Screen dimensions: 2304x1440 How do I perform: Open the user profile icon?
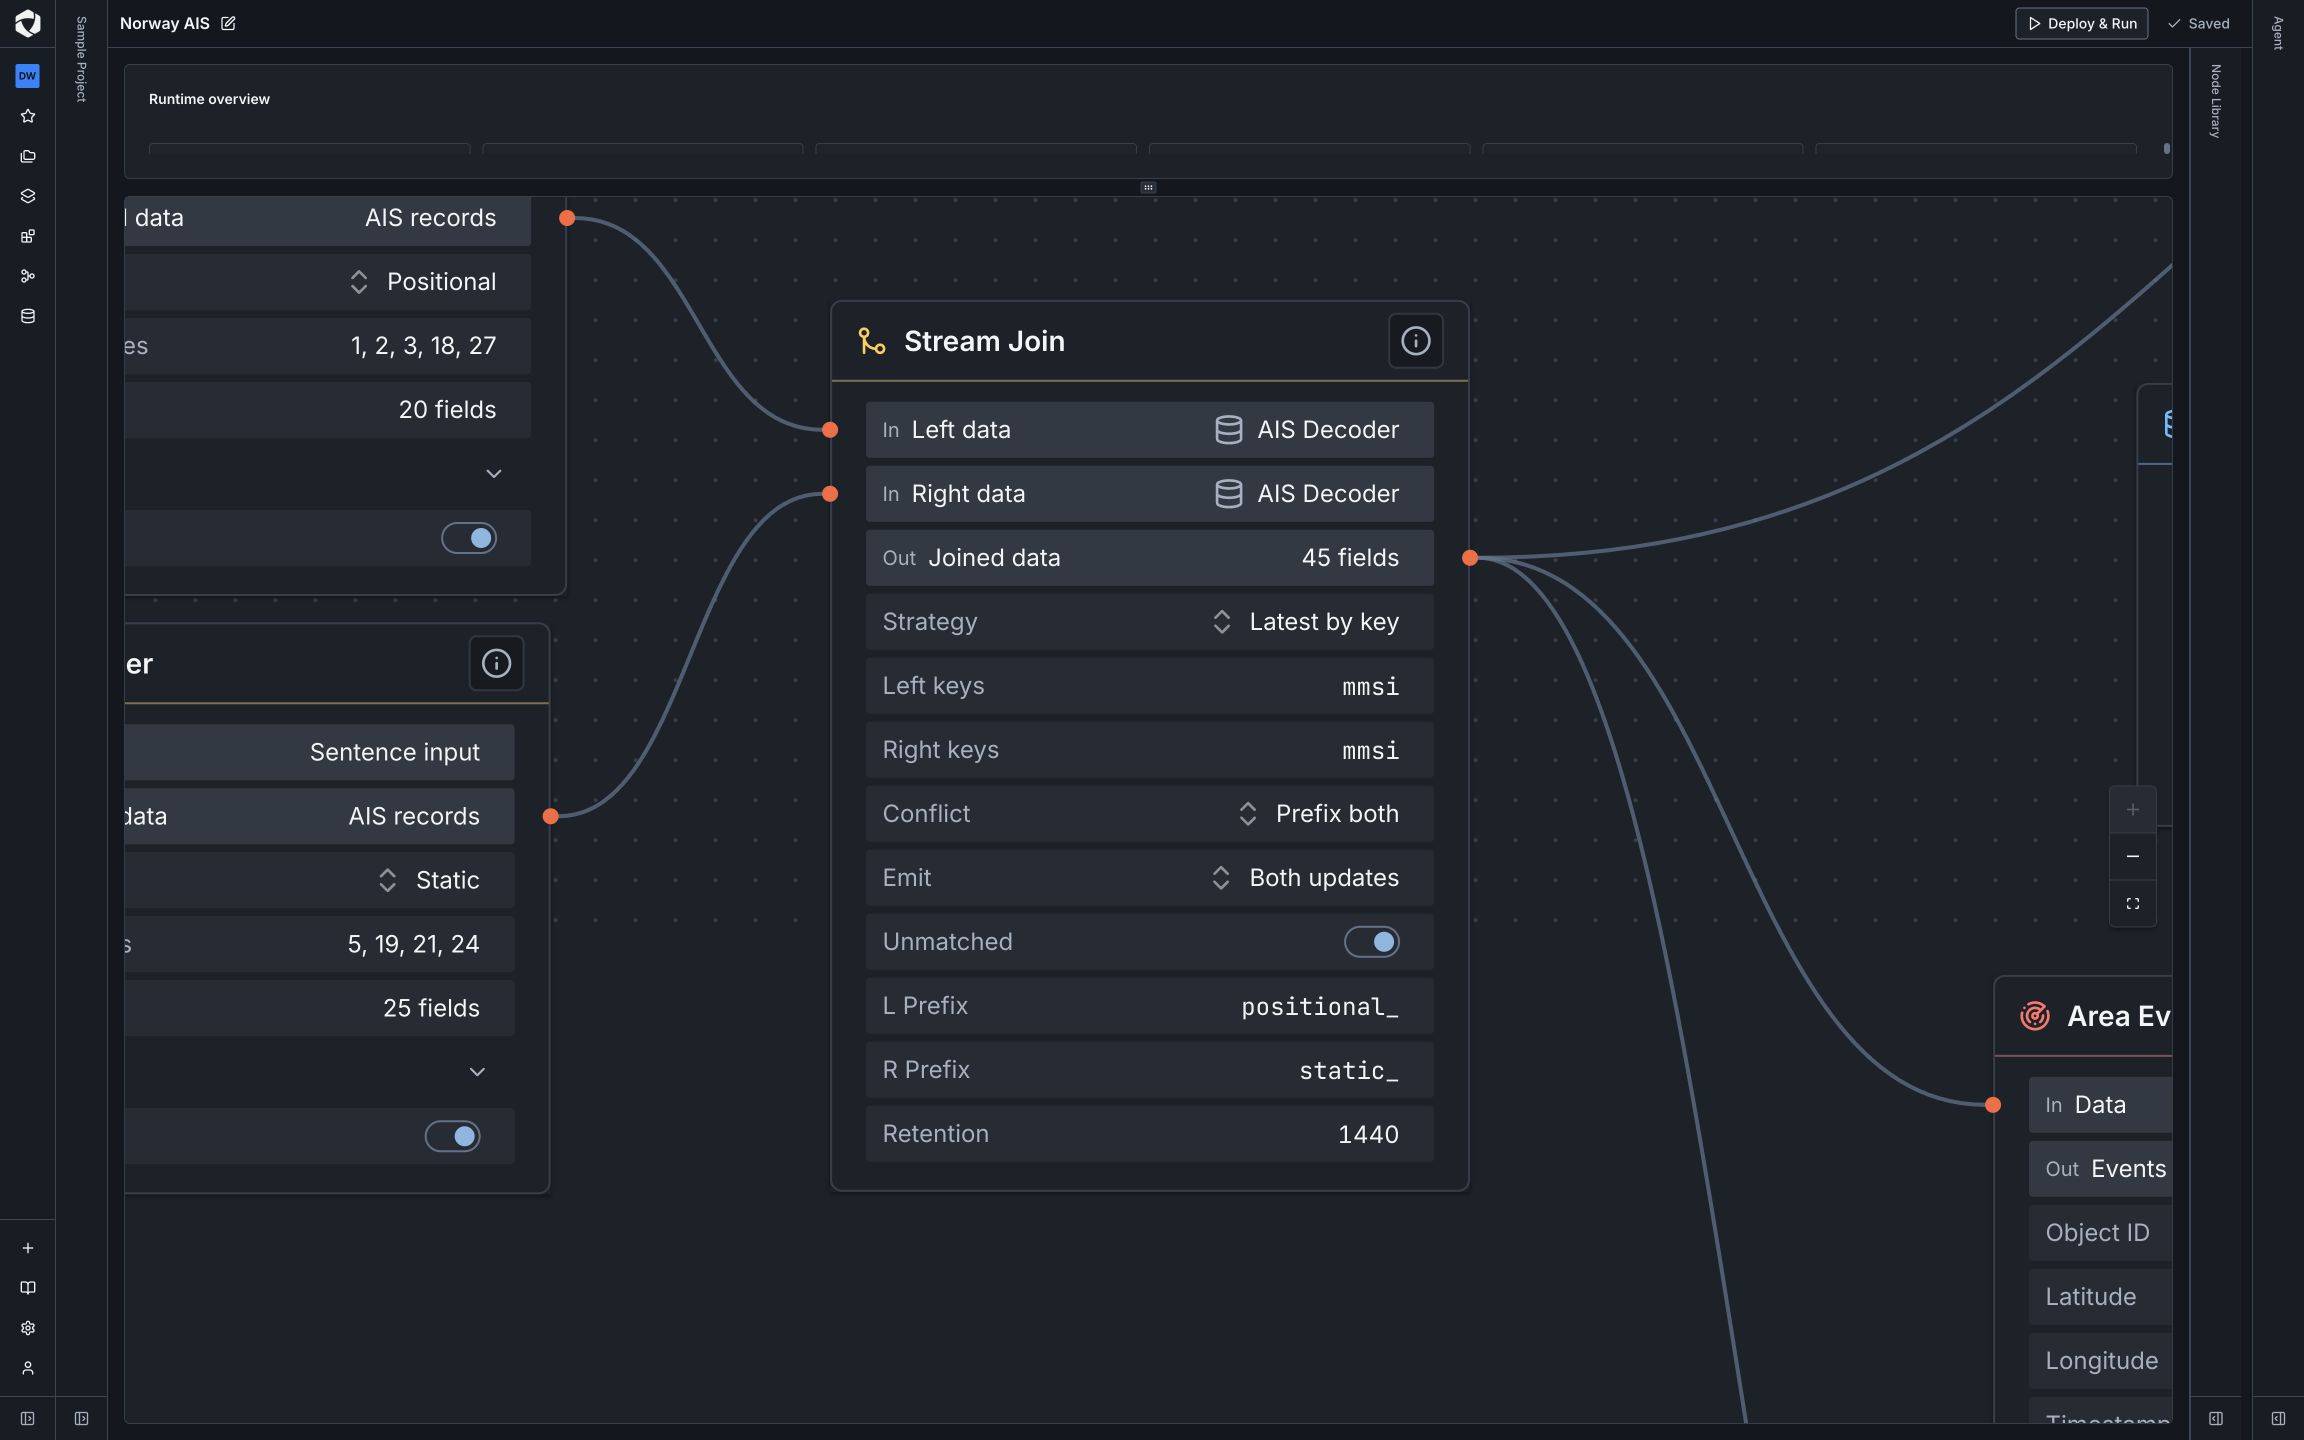28,1368
